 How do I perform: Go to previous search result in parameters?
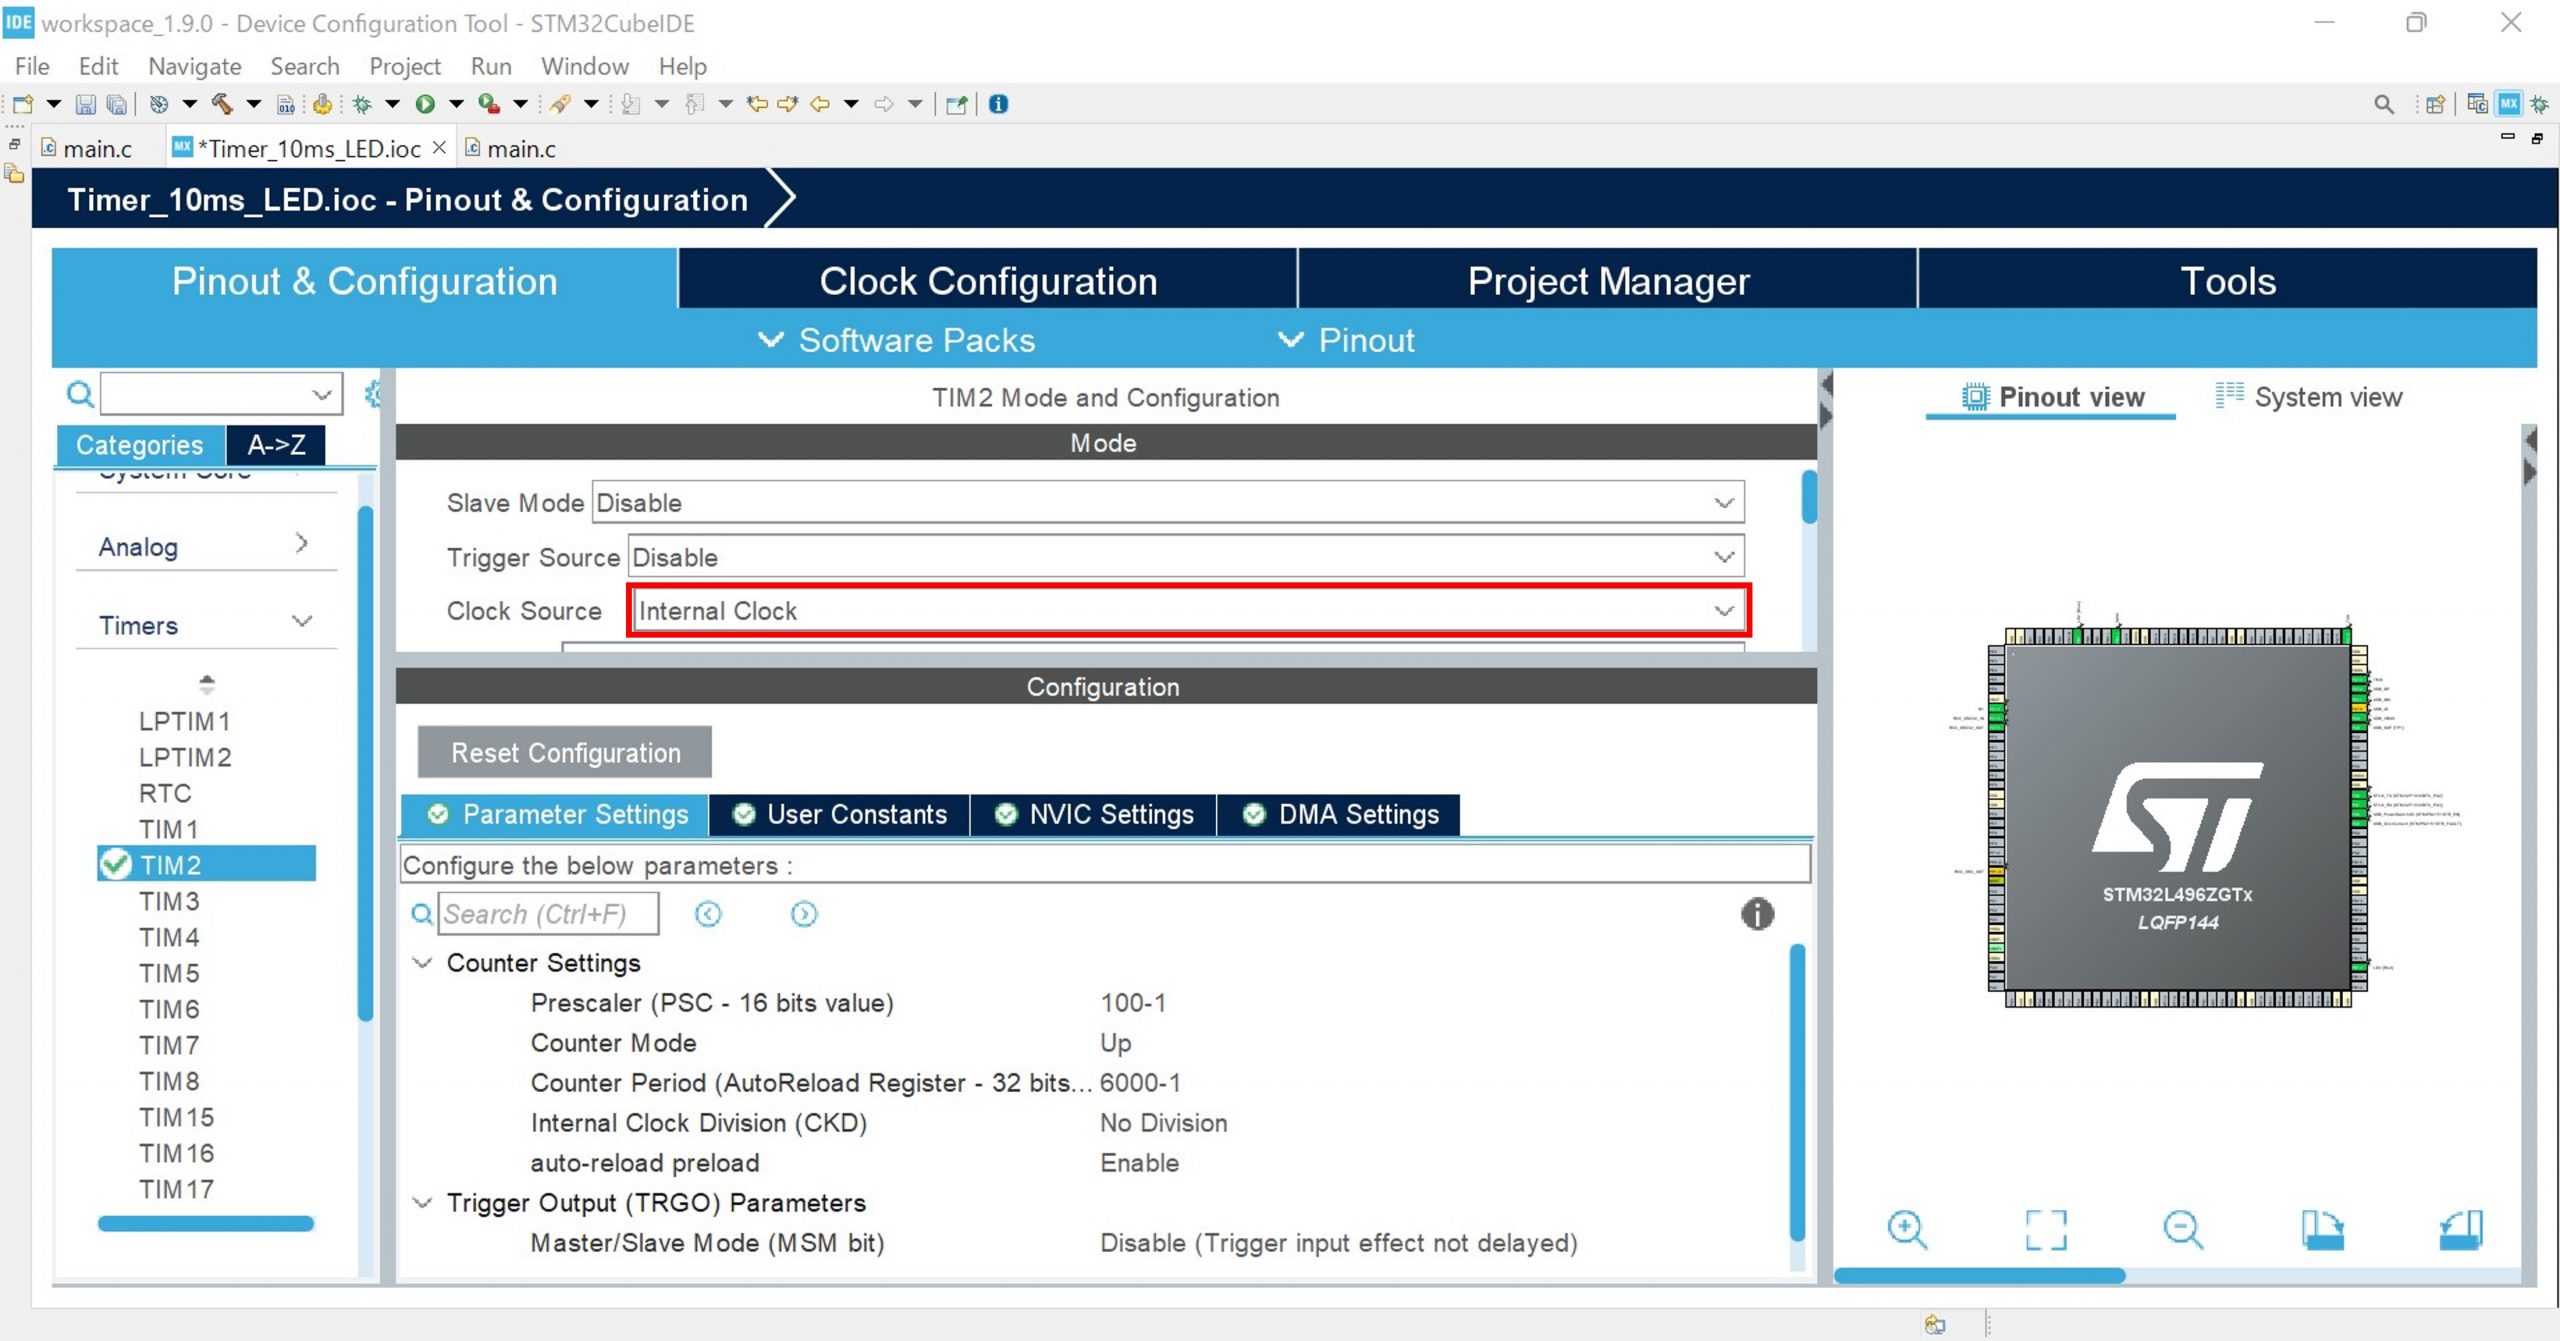coord(708,914)
